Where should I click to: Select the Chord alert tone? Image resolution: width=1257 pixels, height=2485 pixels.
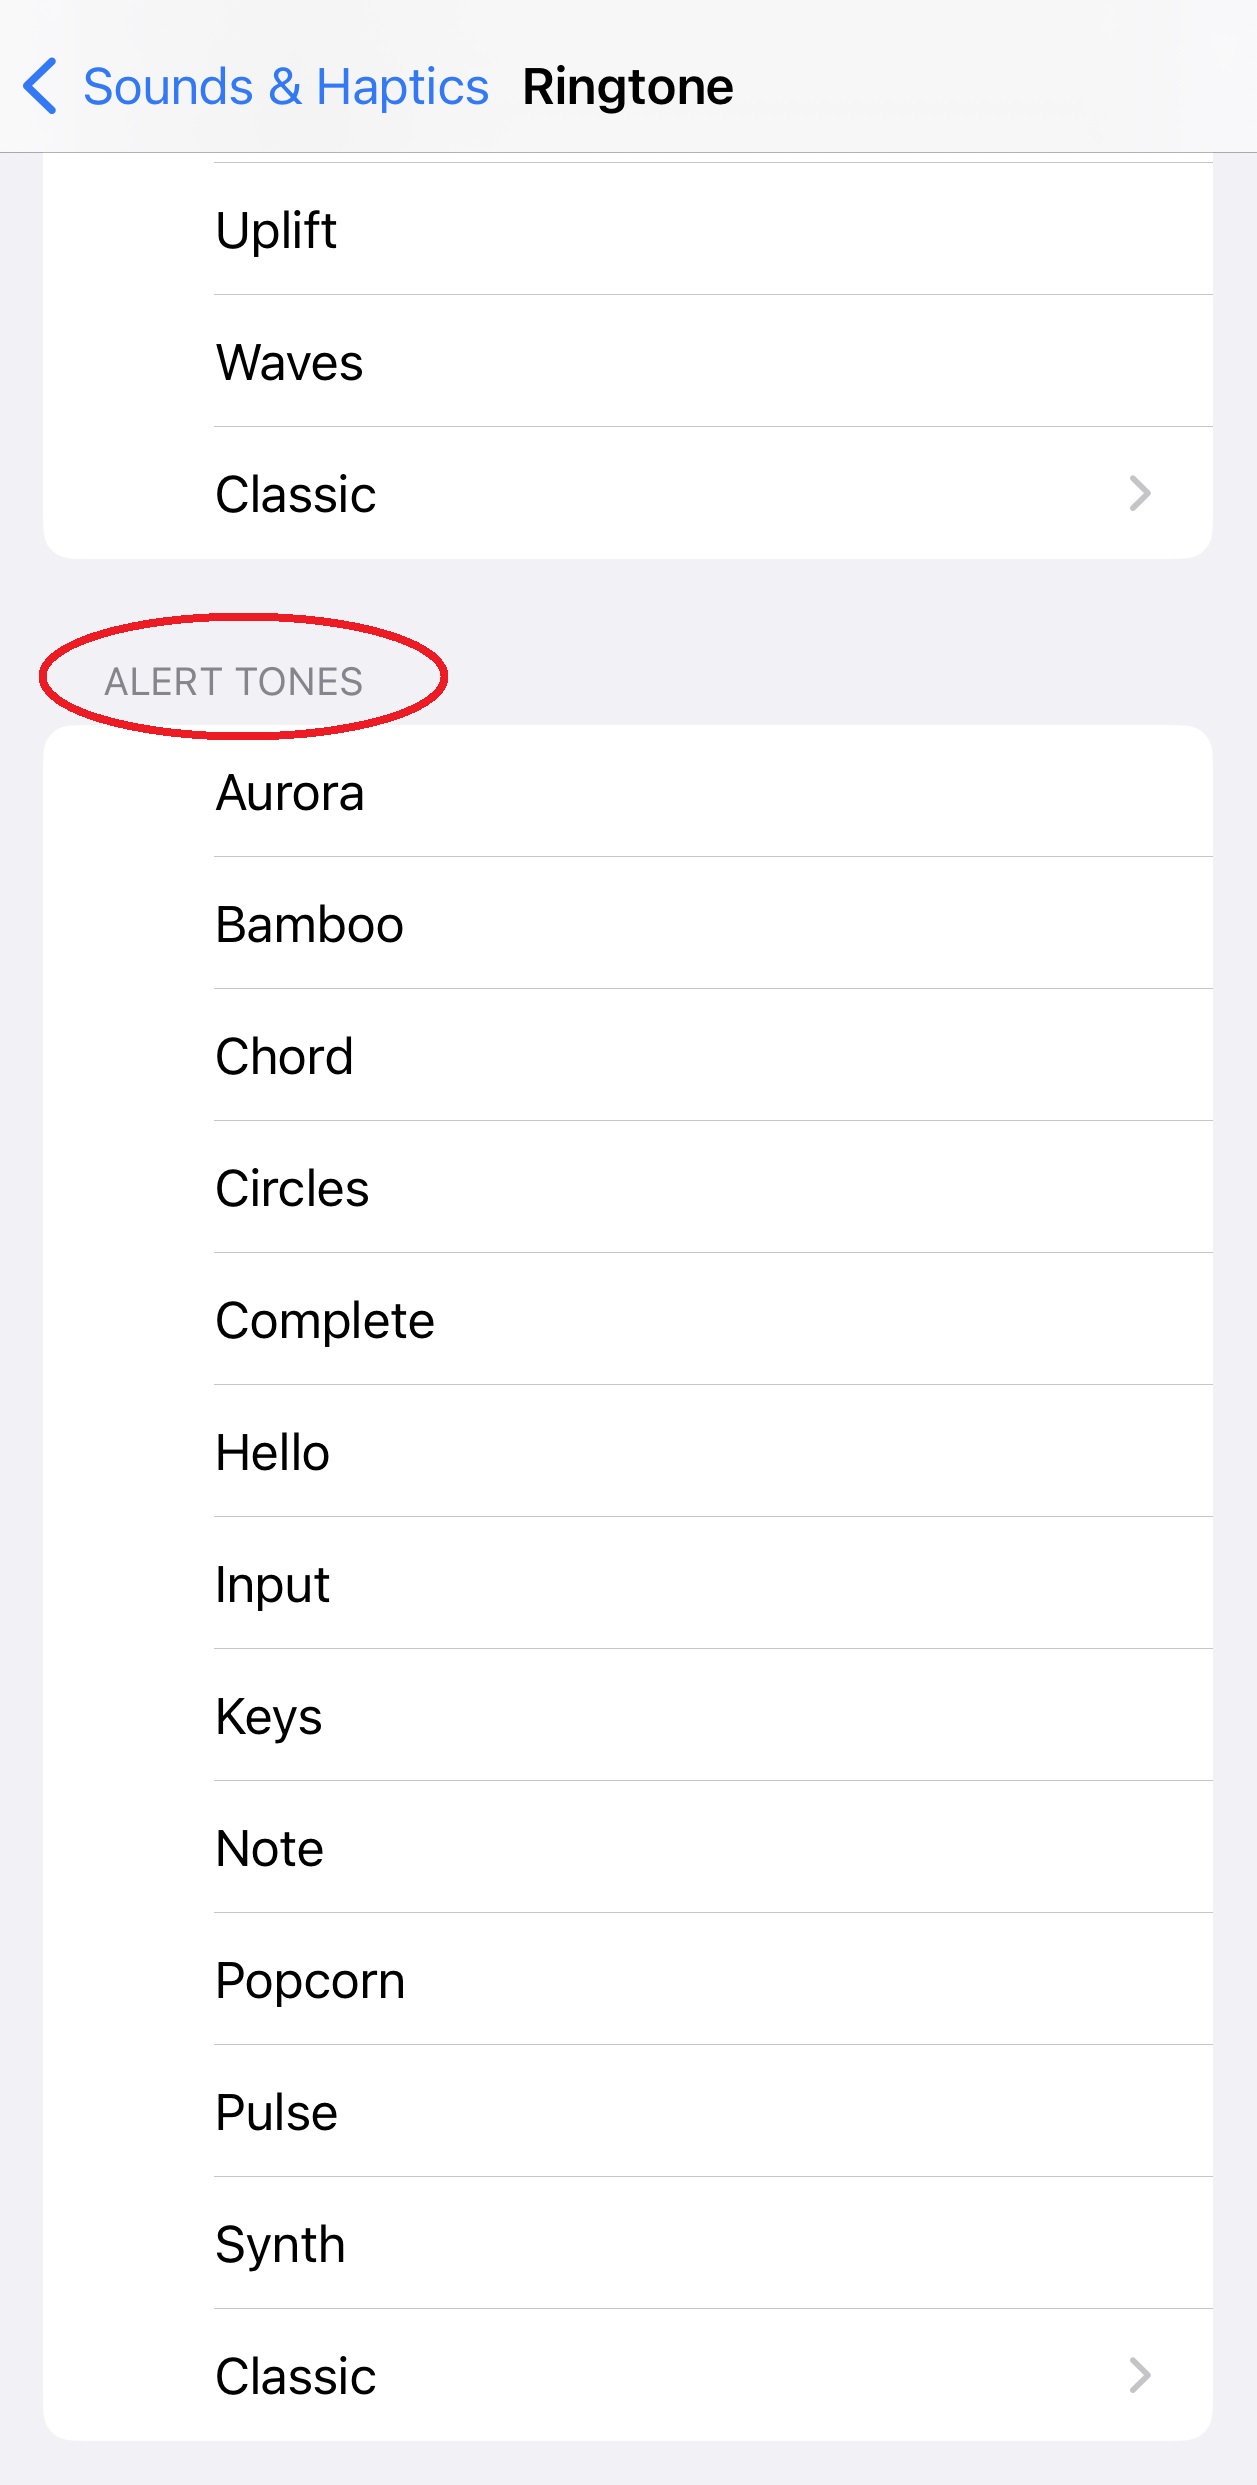pos(628,1056)
